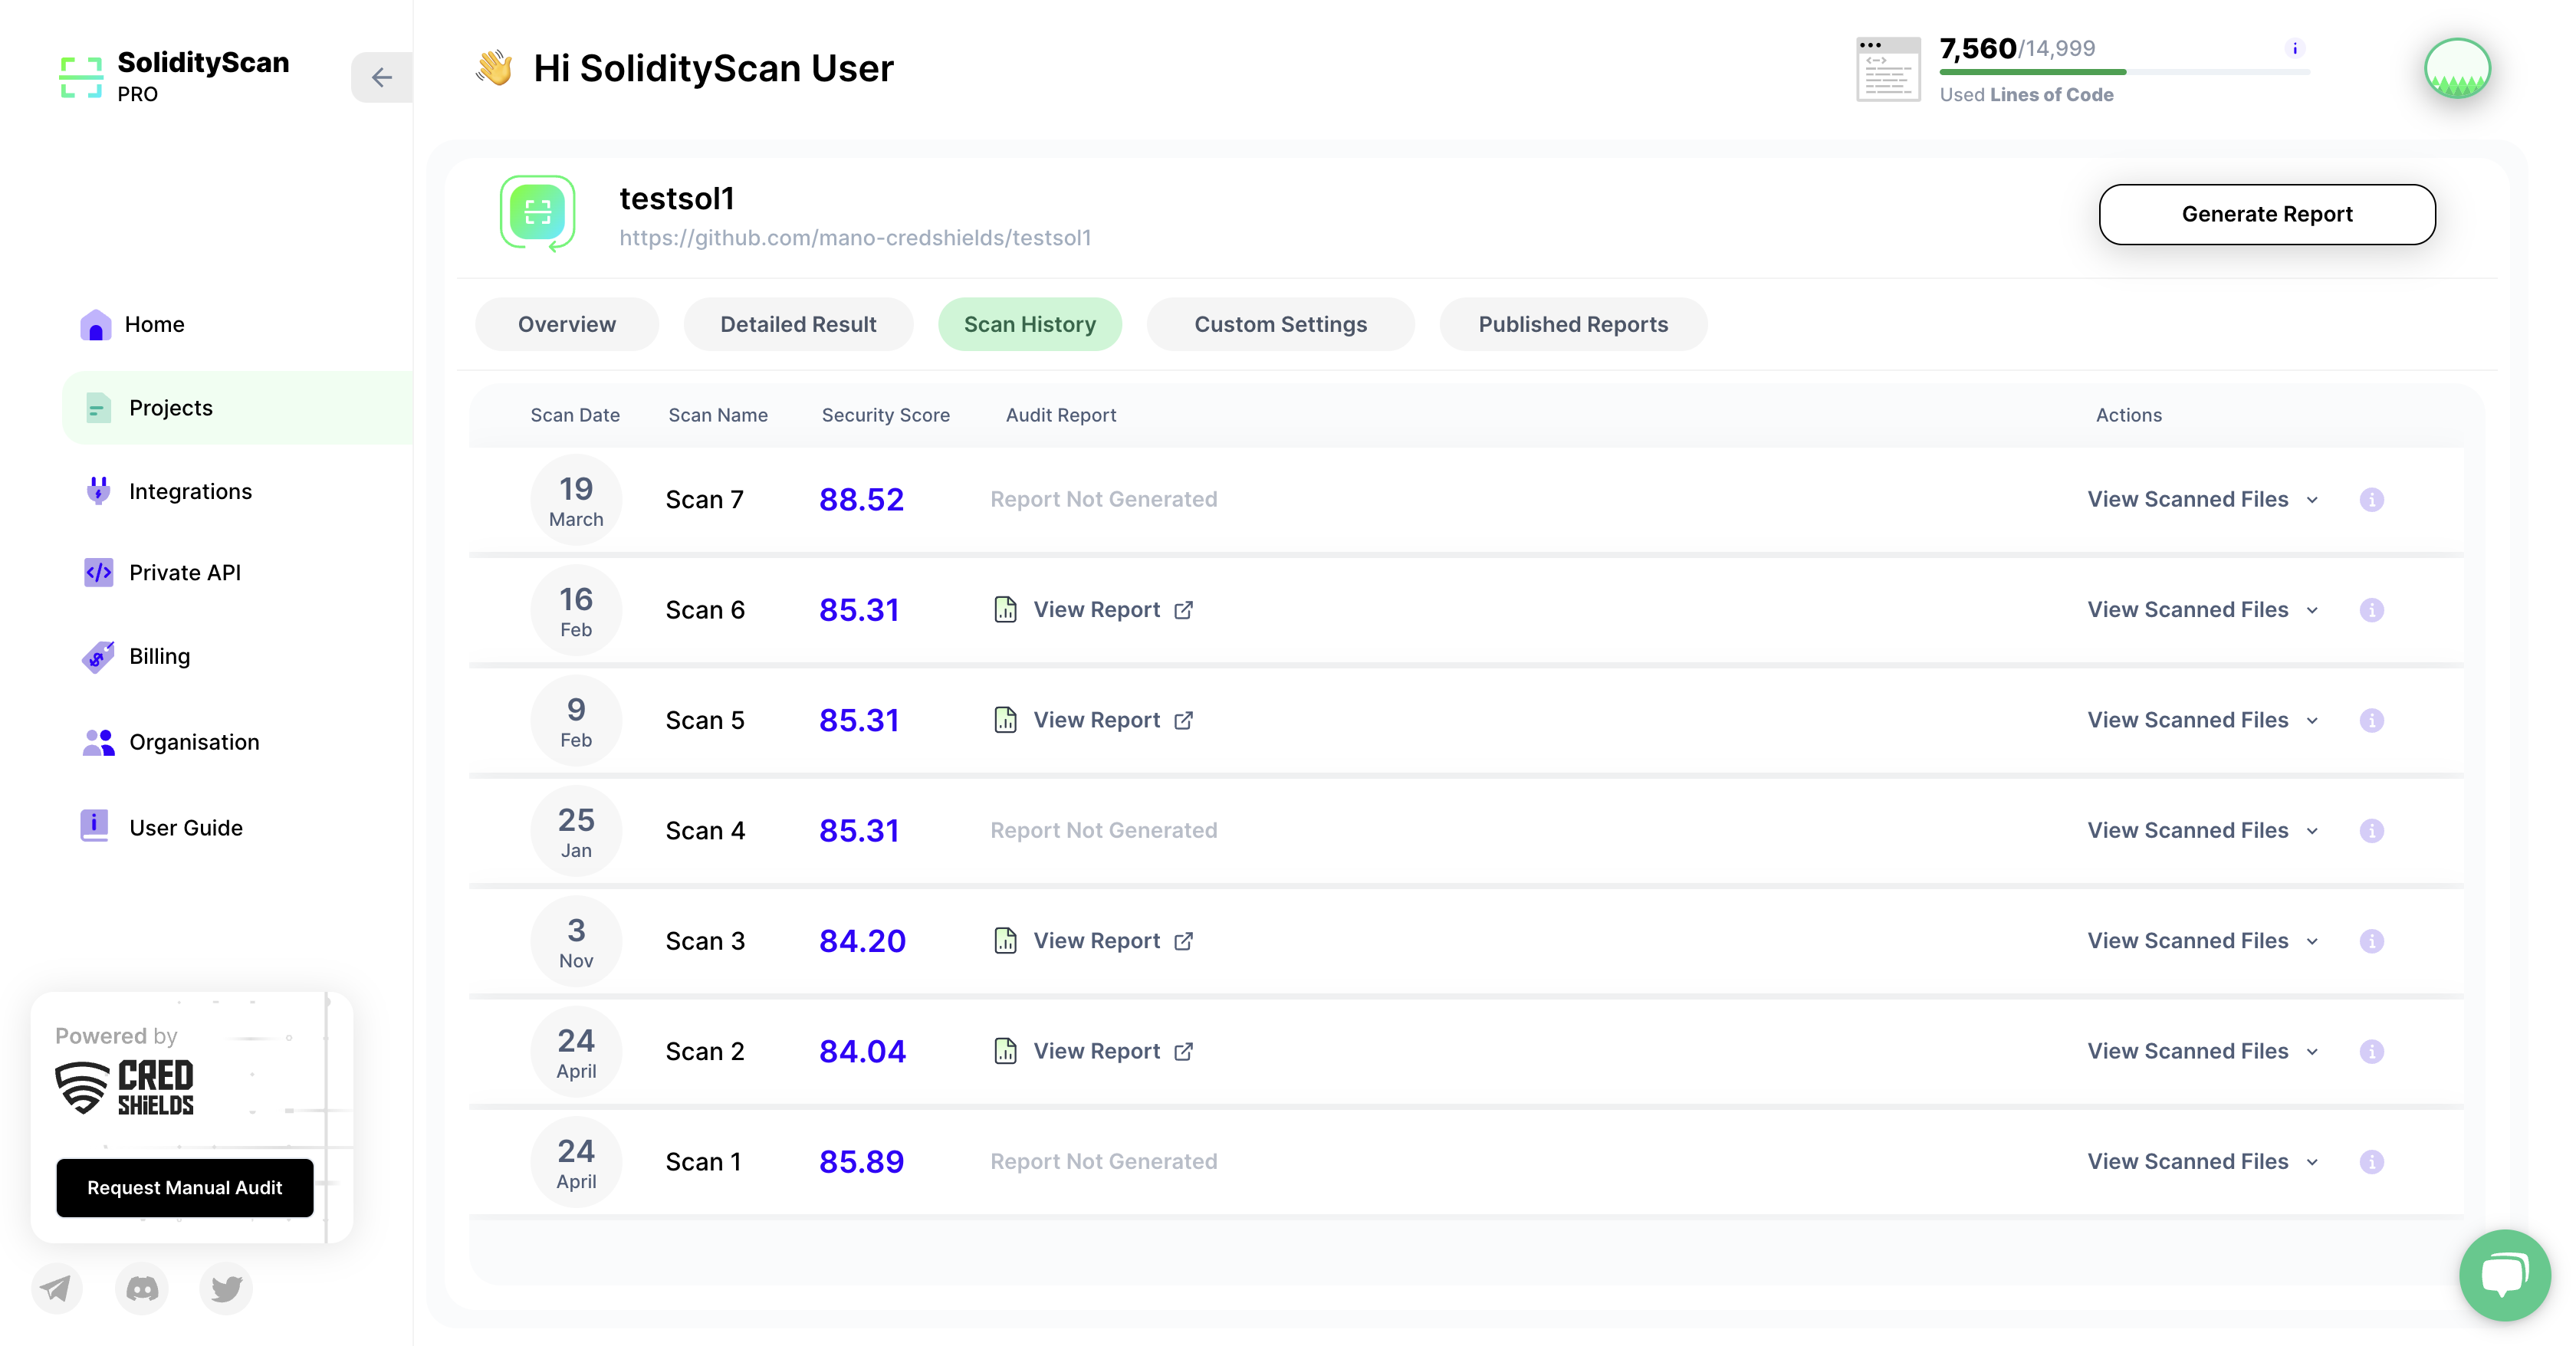Collapse sidebar with back arrow button

381,77
